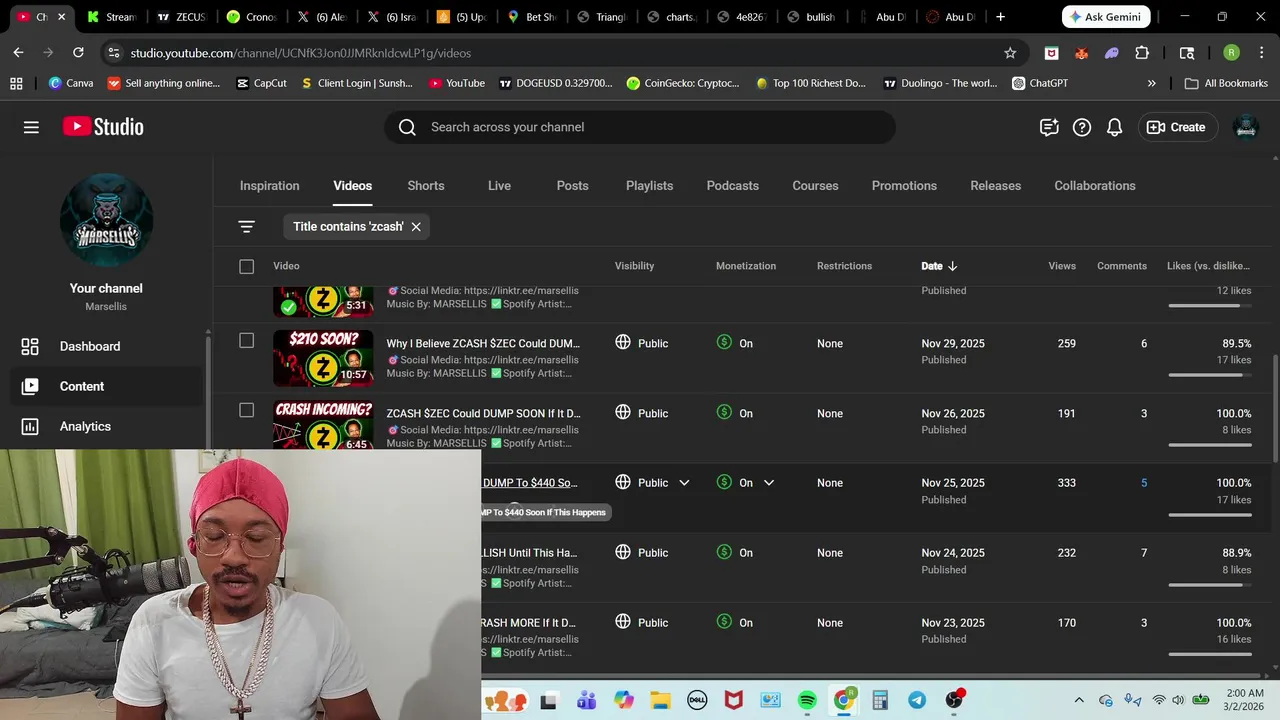Open the Courses tab

(815, 186)
